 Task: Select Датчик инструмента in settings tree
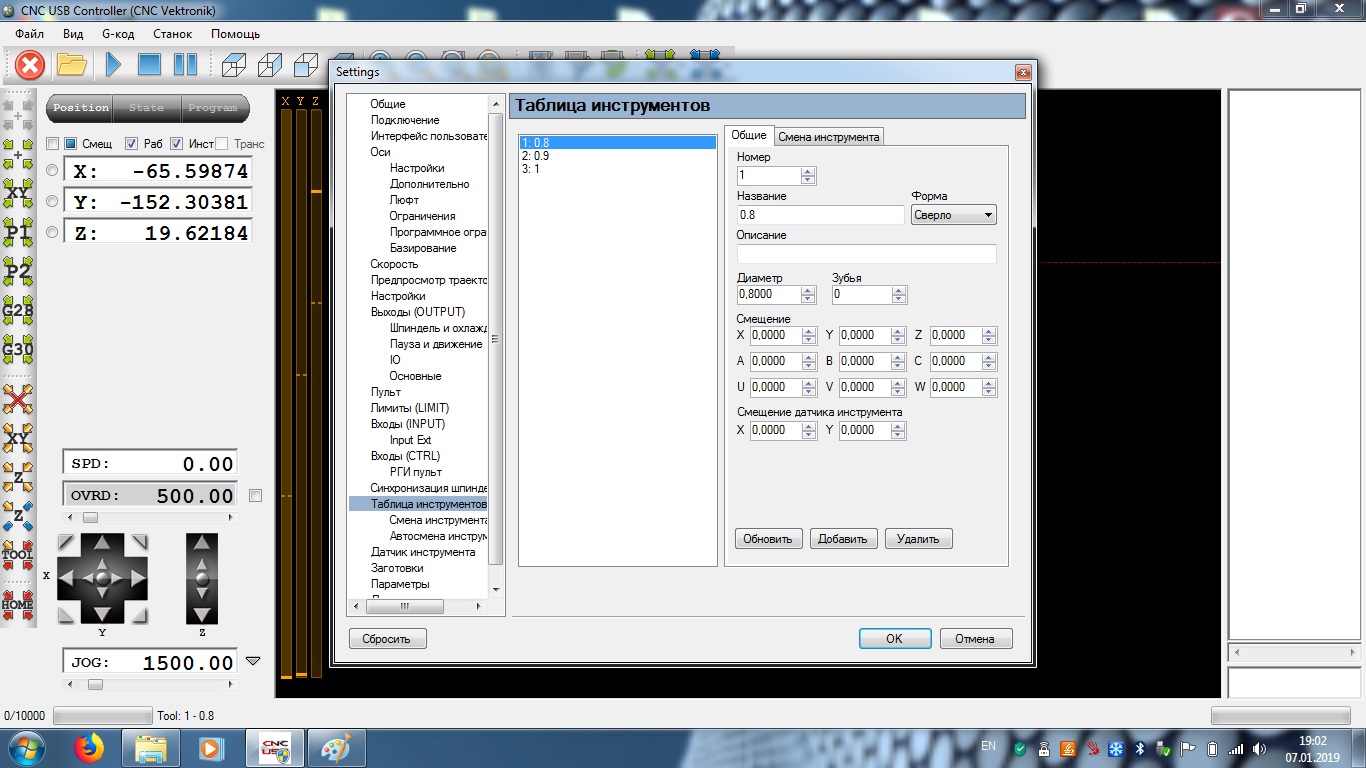tap(423, 552)
